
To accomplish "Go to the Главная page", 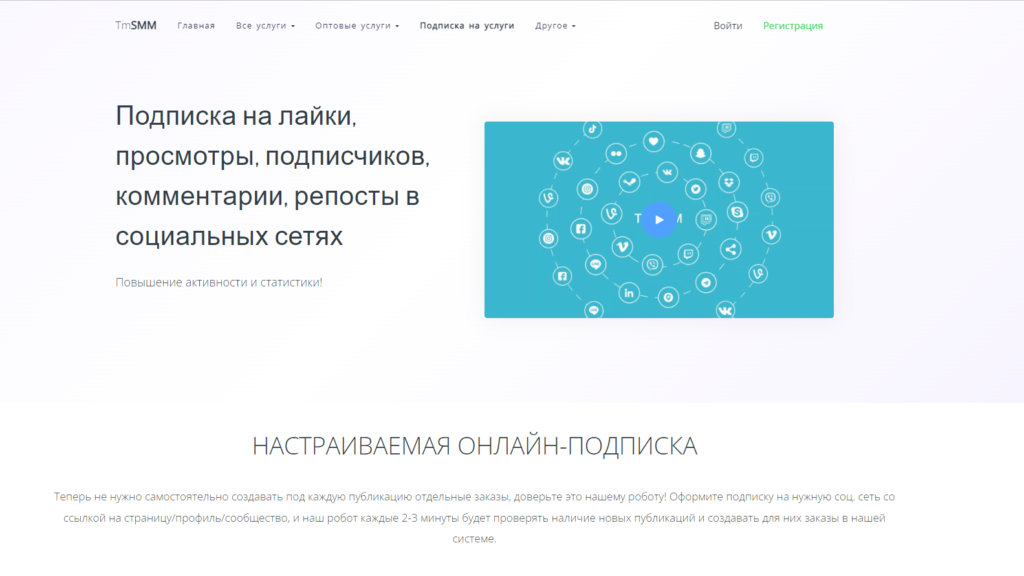I will tap(196, 25).
